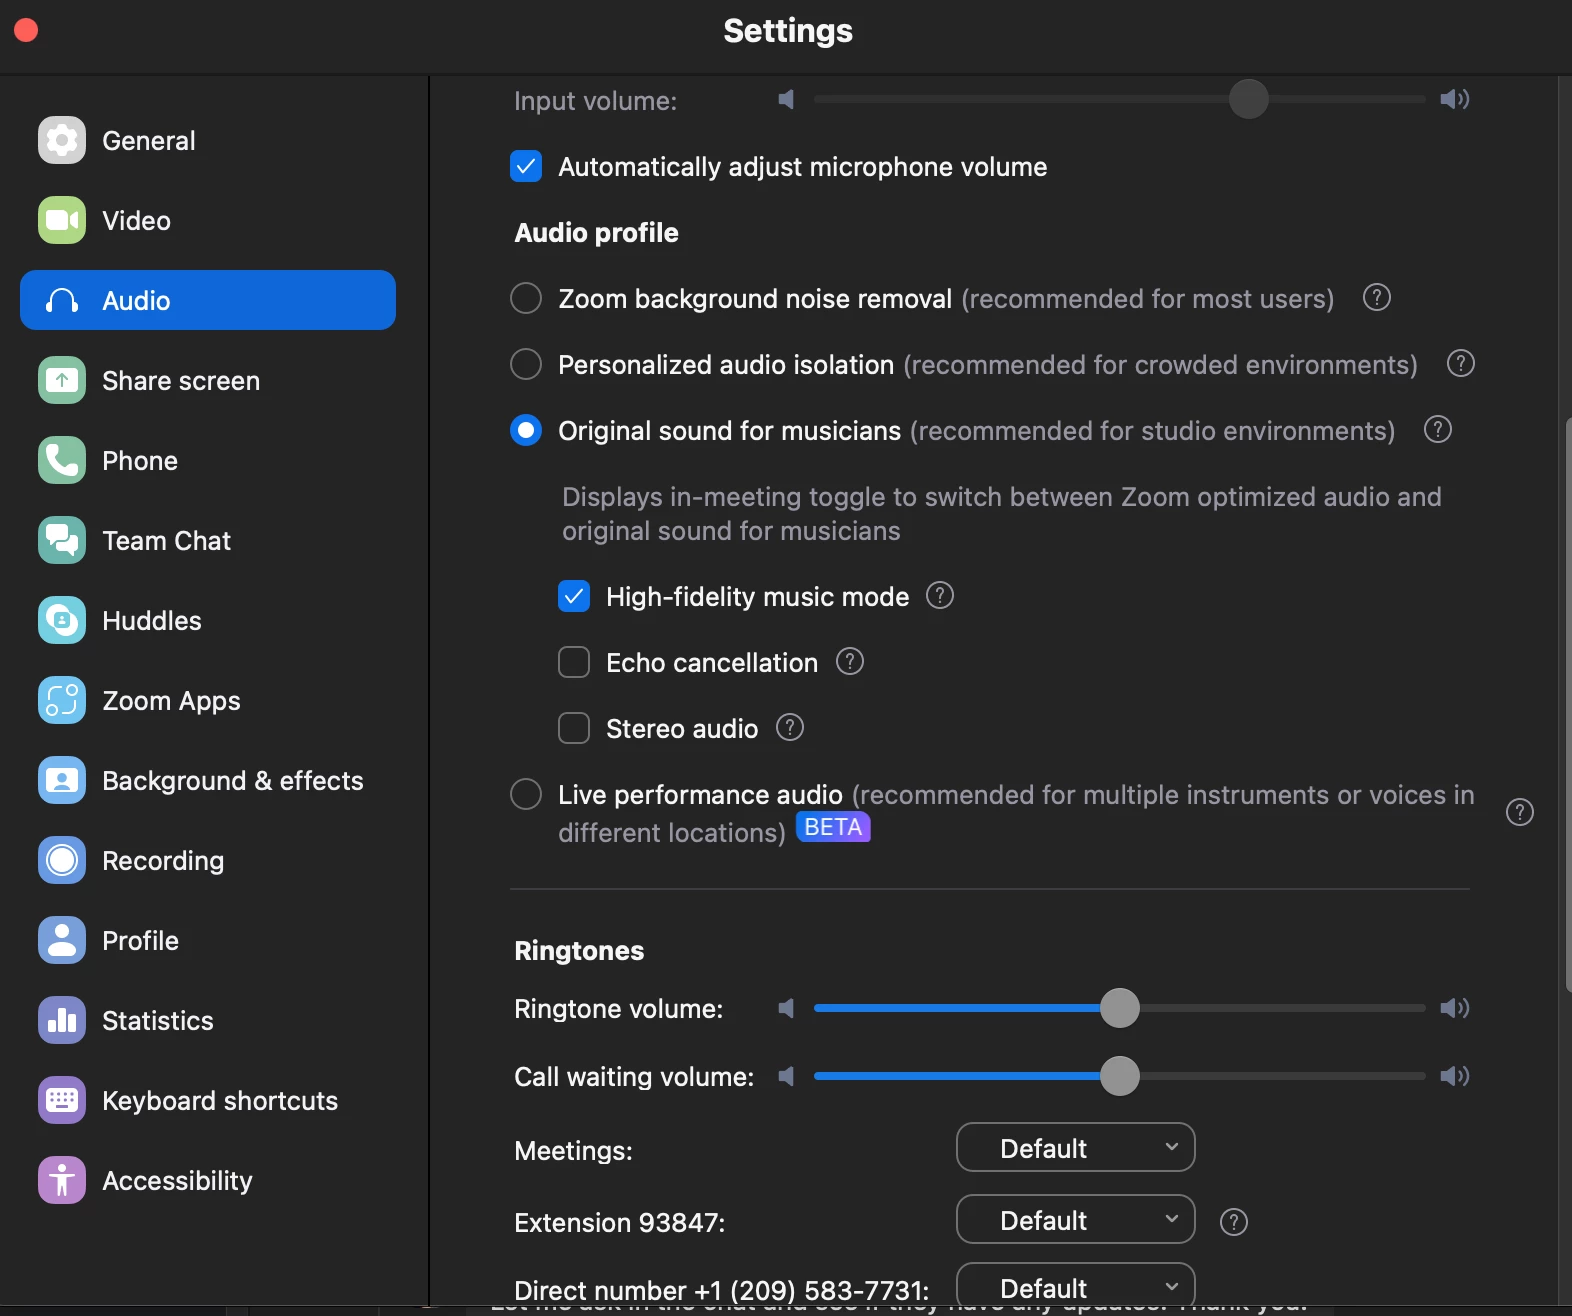Click the Recording circle icon
Screen dimensions: 1572x1316
pyautogui.click(x=62, y=860)
